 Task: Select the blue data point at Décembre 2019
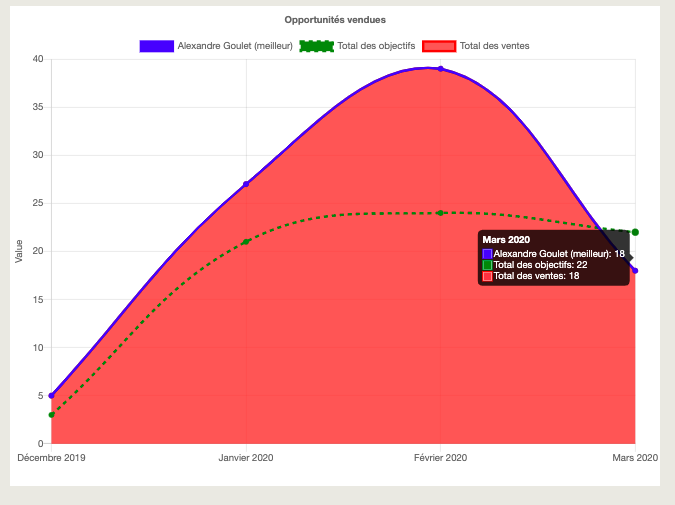52,395
